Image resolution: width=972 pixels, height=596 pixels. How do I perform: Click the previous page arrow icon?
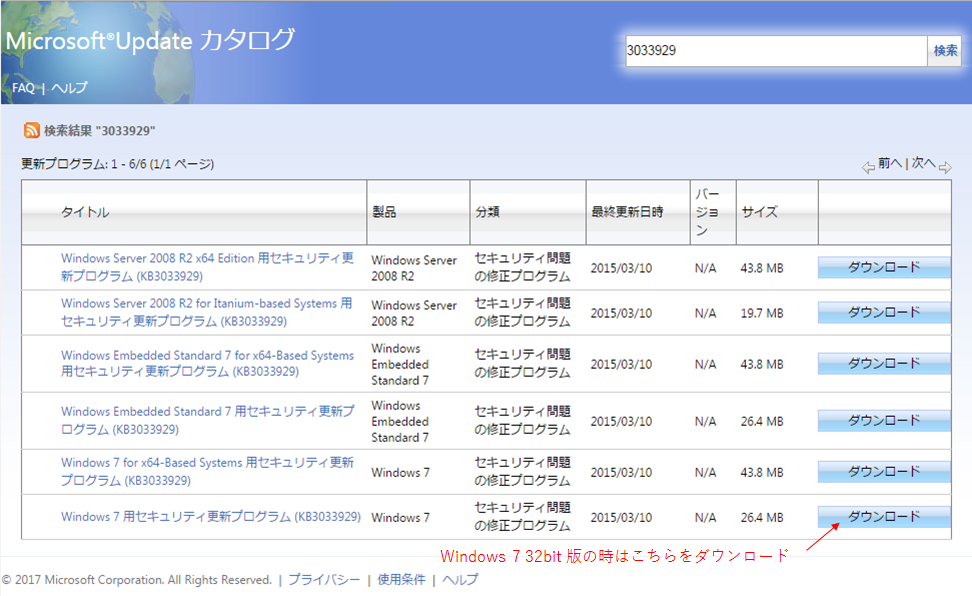pos(868,167)
